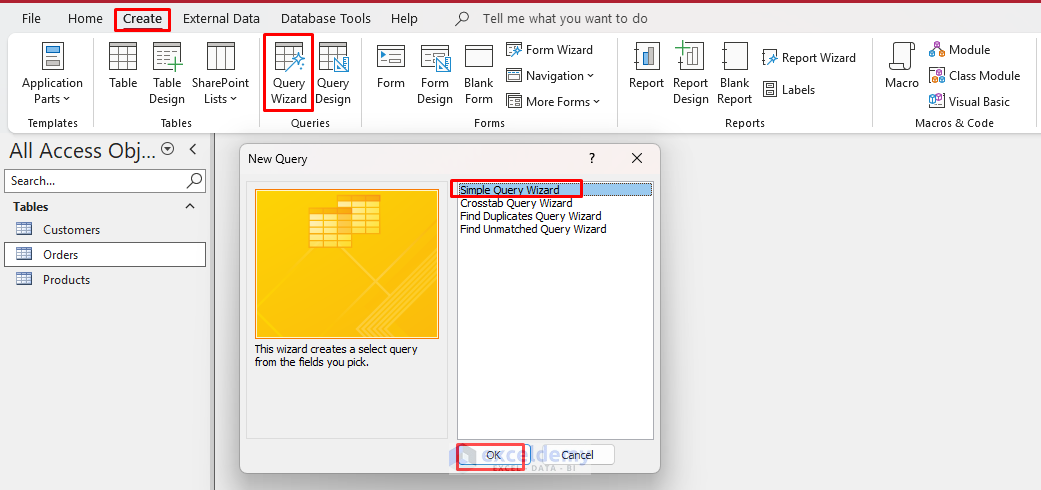Click the New Query dialog help button
This screenshot has height=490, width=1041.
coord(592,159)
